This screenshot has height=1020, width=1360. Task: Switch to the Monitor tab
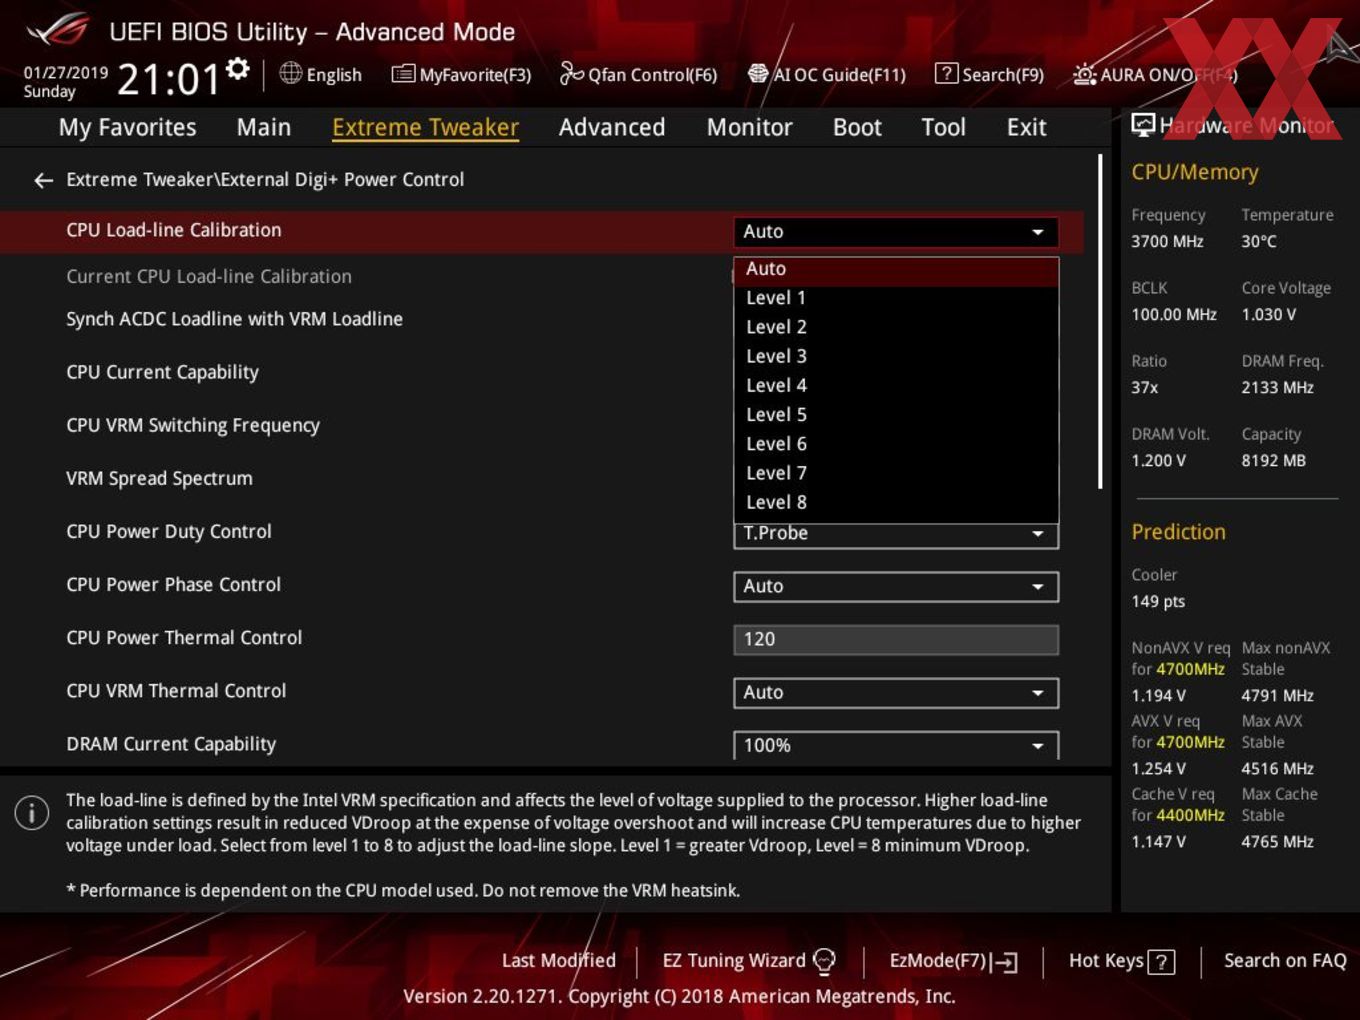[x=749, y=128]
